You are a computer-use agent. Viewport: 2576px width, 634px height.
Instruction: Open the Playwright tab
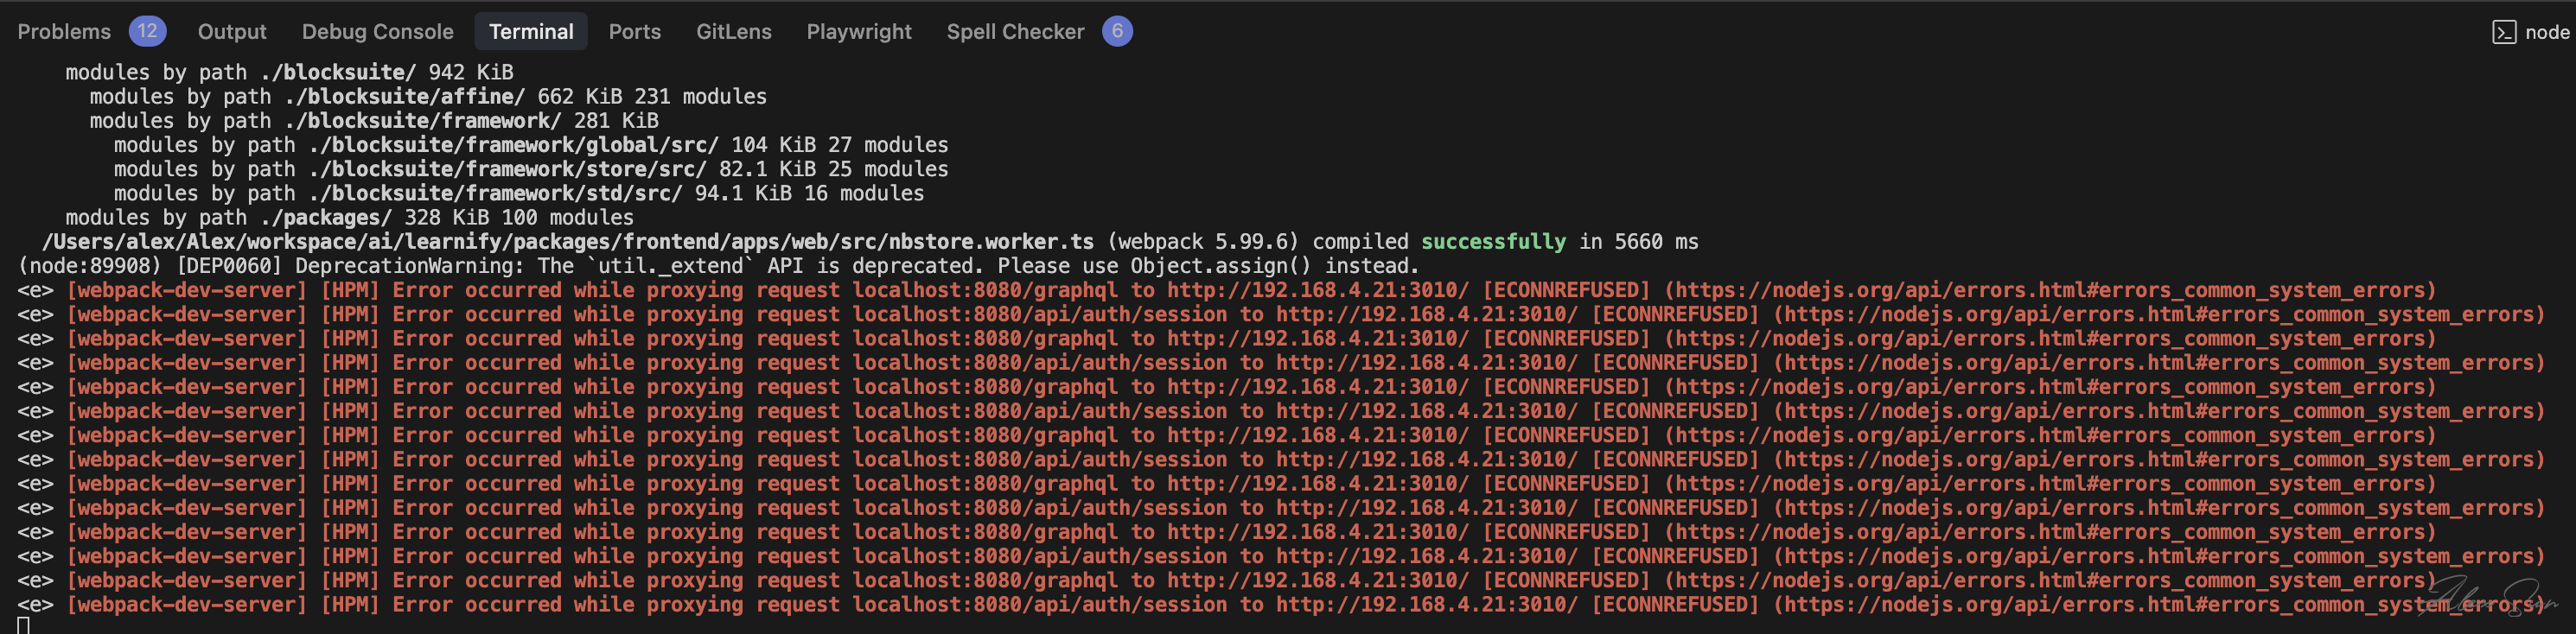859,32
